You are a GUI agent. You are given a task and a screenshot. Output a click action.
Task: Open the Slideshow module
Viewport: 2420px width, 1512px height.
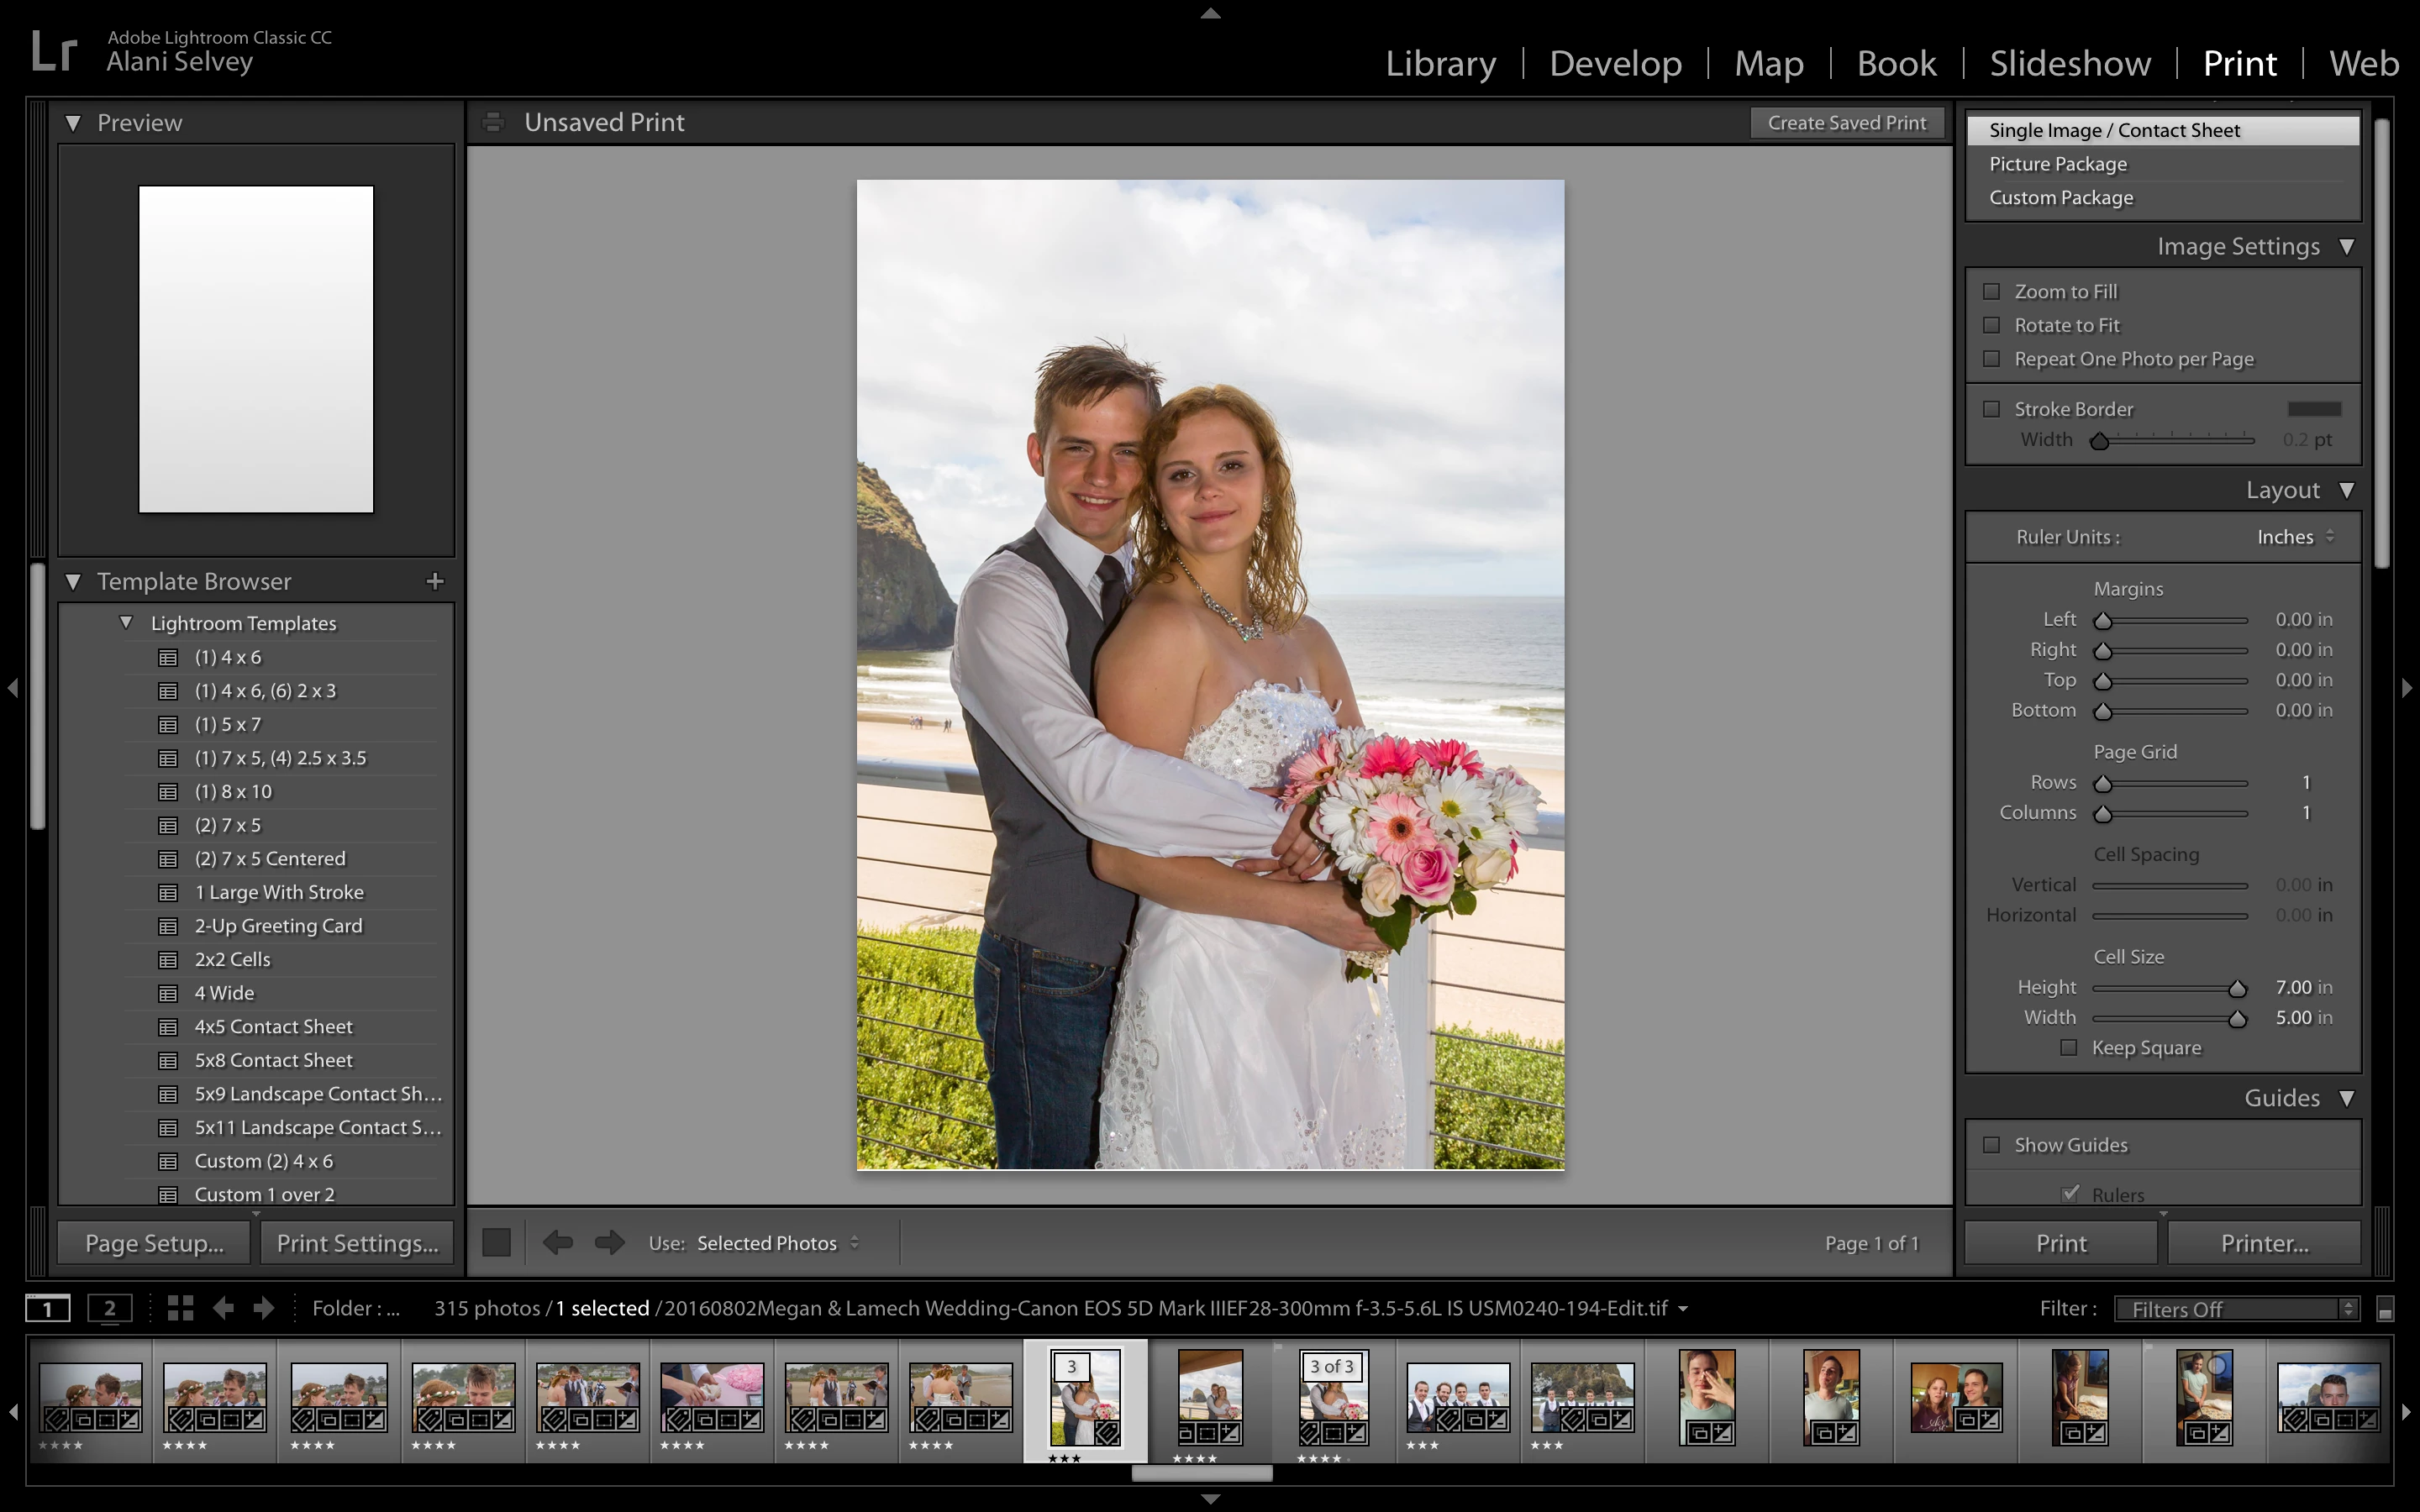click(x=2069, y=63)
